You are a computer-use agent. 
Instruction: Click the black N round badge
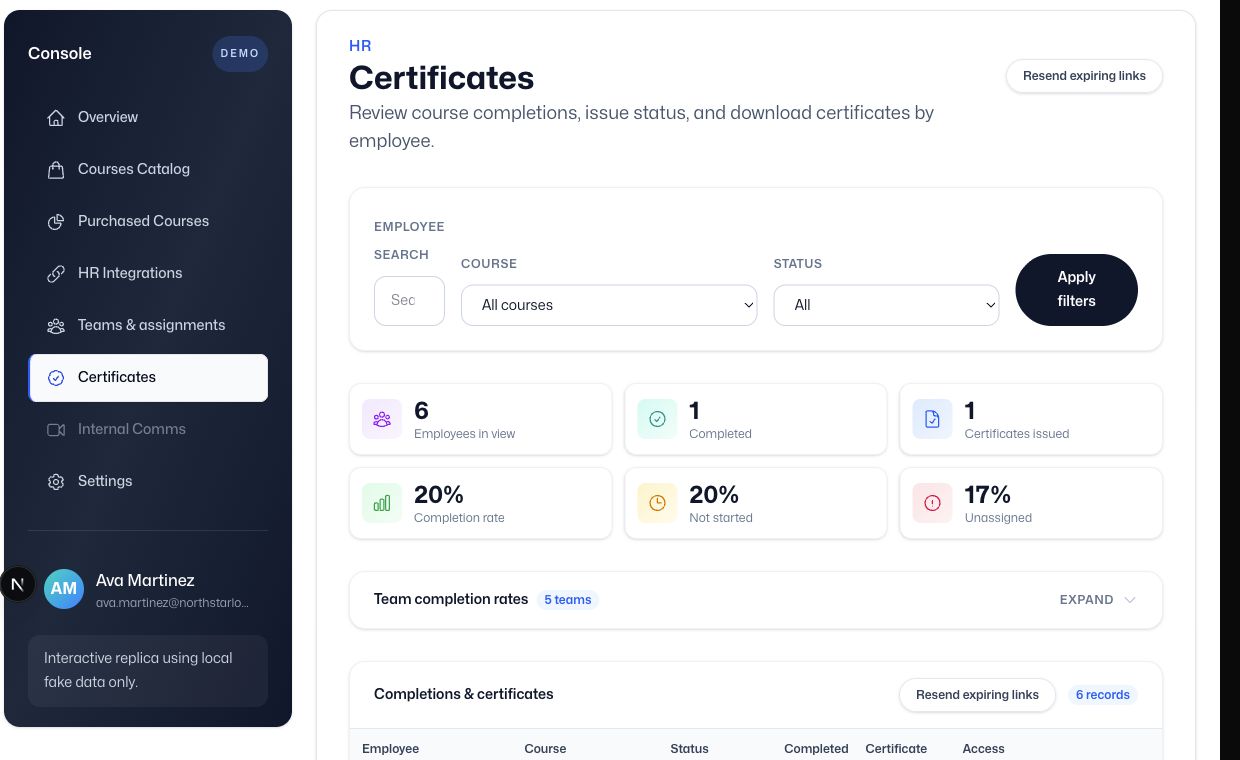(x=17, y=584)
